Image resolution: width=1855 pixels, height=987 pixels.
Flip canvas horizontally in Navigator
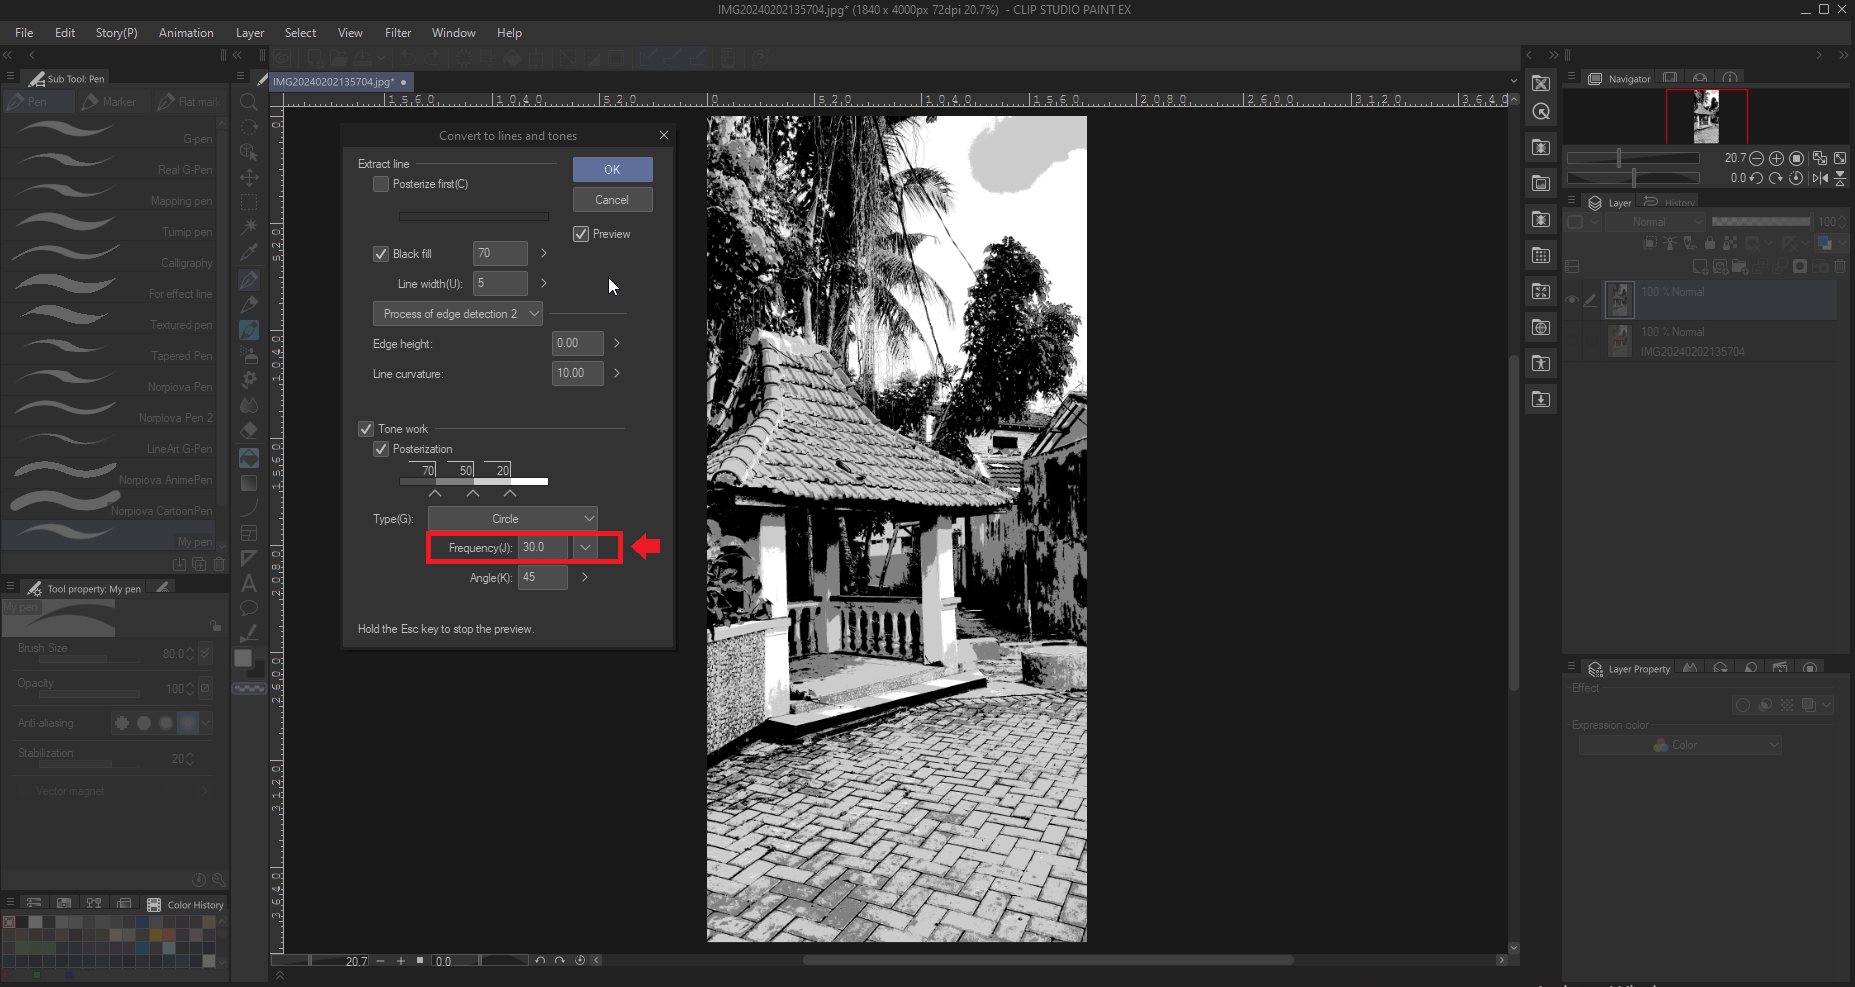(x=1820, y=178)
